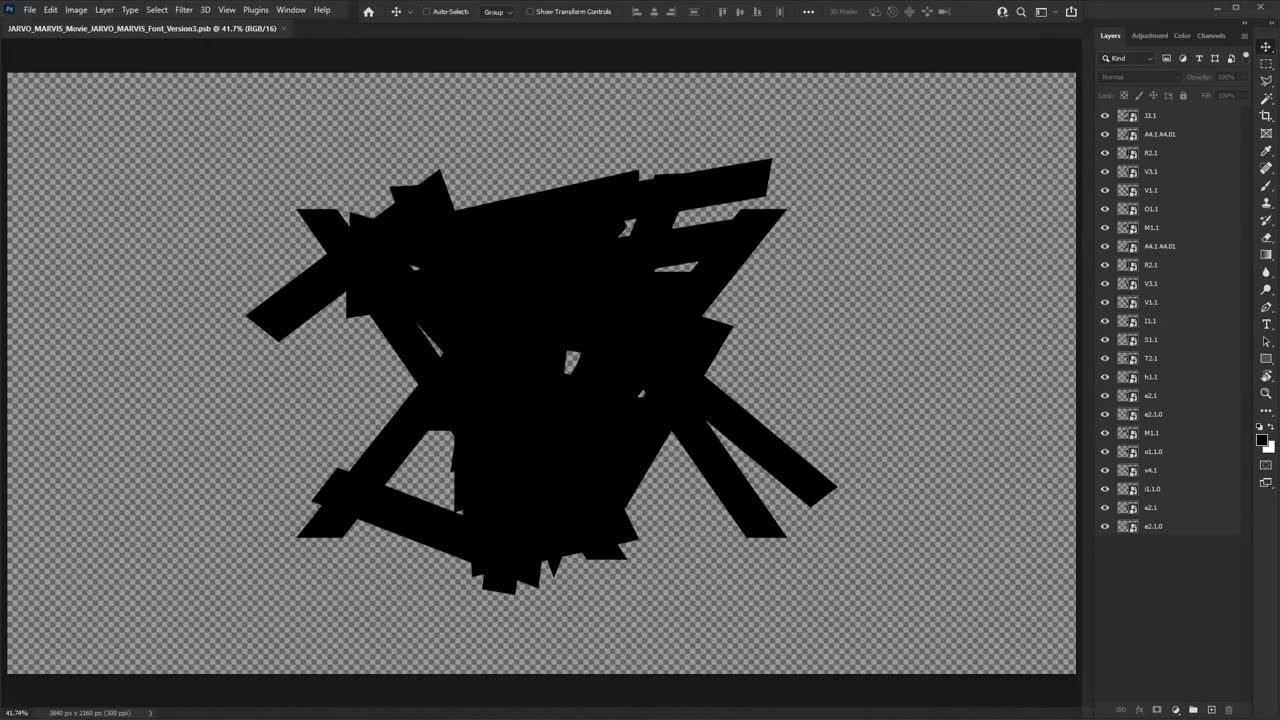Create a new layer
This screenshot has width=1280, height=720.
point(1211,710)
